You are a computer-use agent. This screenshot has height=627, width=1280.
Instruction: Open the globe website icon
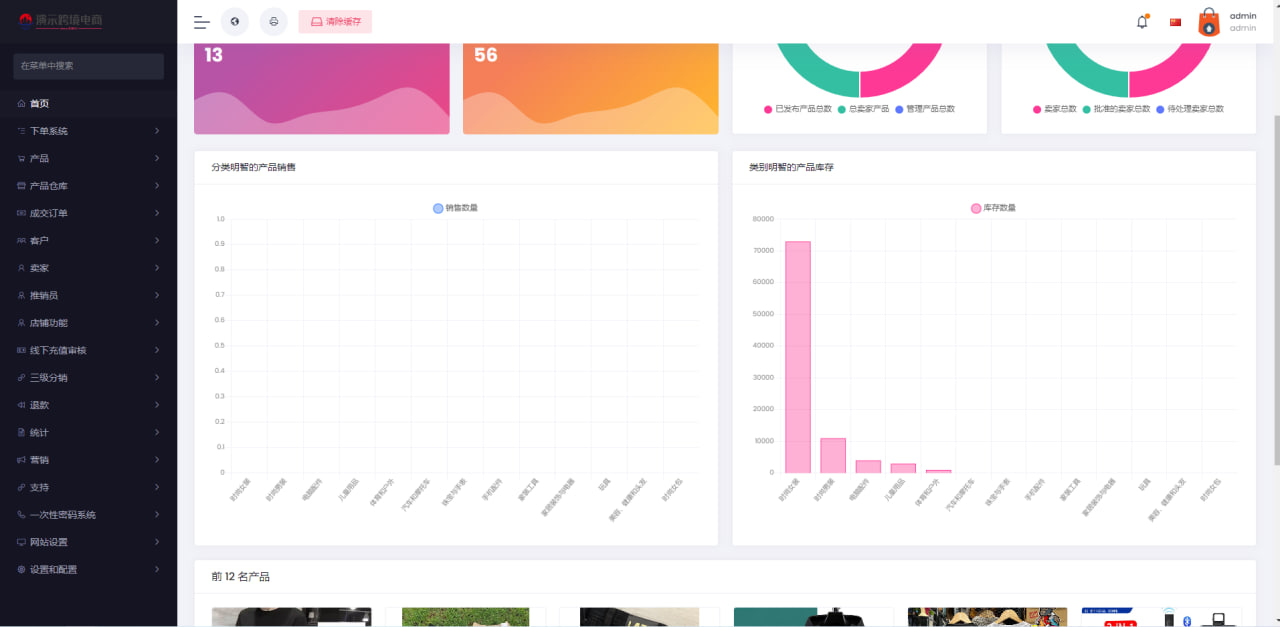click(x=234, y=22)
